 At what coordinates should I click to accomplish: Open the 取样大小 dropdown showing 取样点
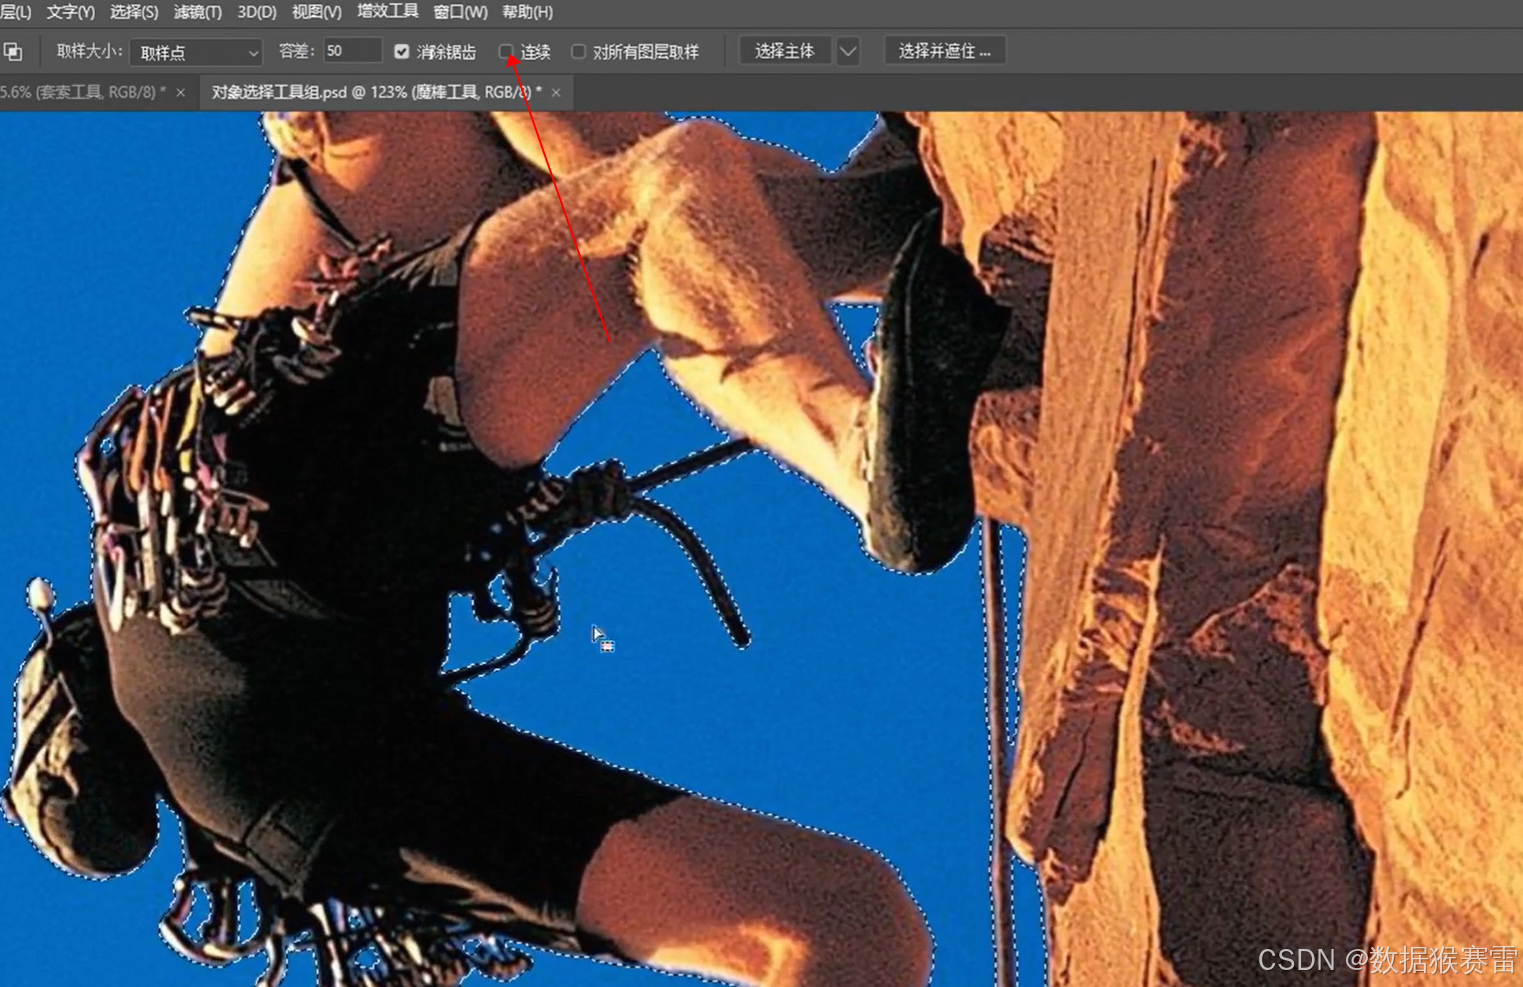click(196, 52)
